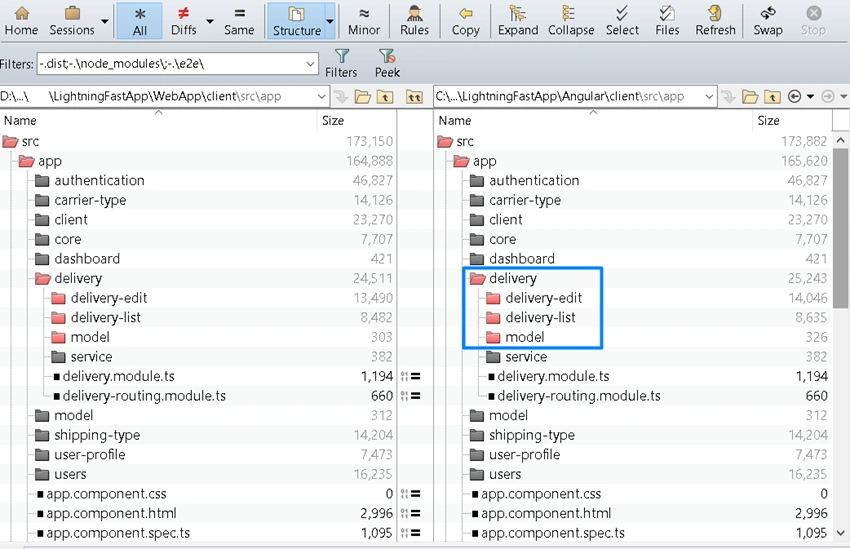Click the right pane grayed load arrow

point(729,97)
